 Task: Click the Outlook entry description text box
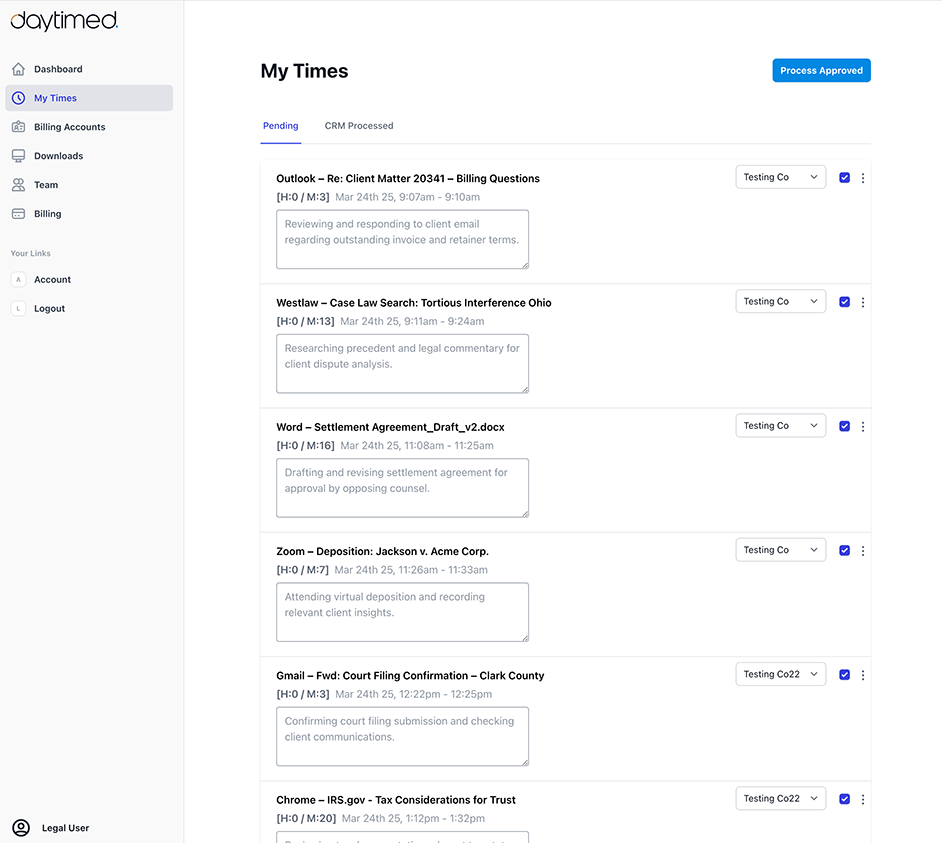(403, 239)
